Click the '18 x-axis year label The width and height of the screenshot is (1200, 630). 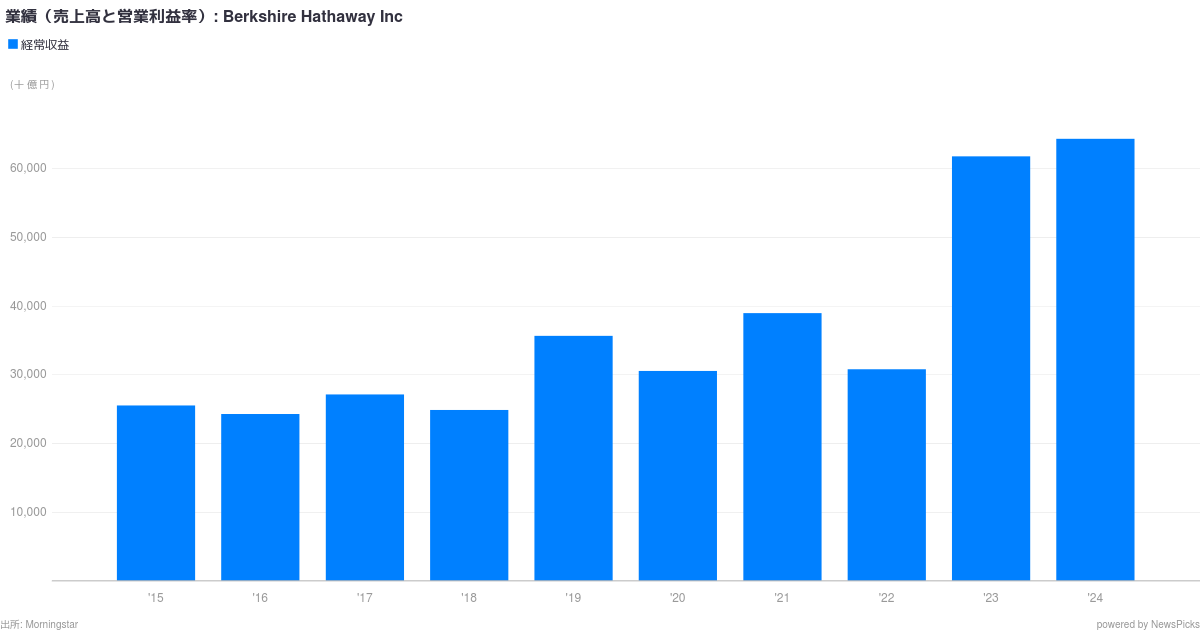[x=469, y=598]
